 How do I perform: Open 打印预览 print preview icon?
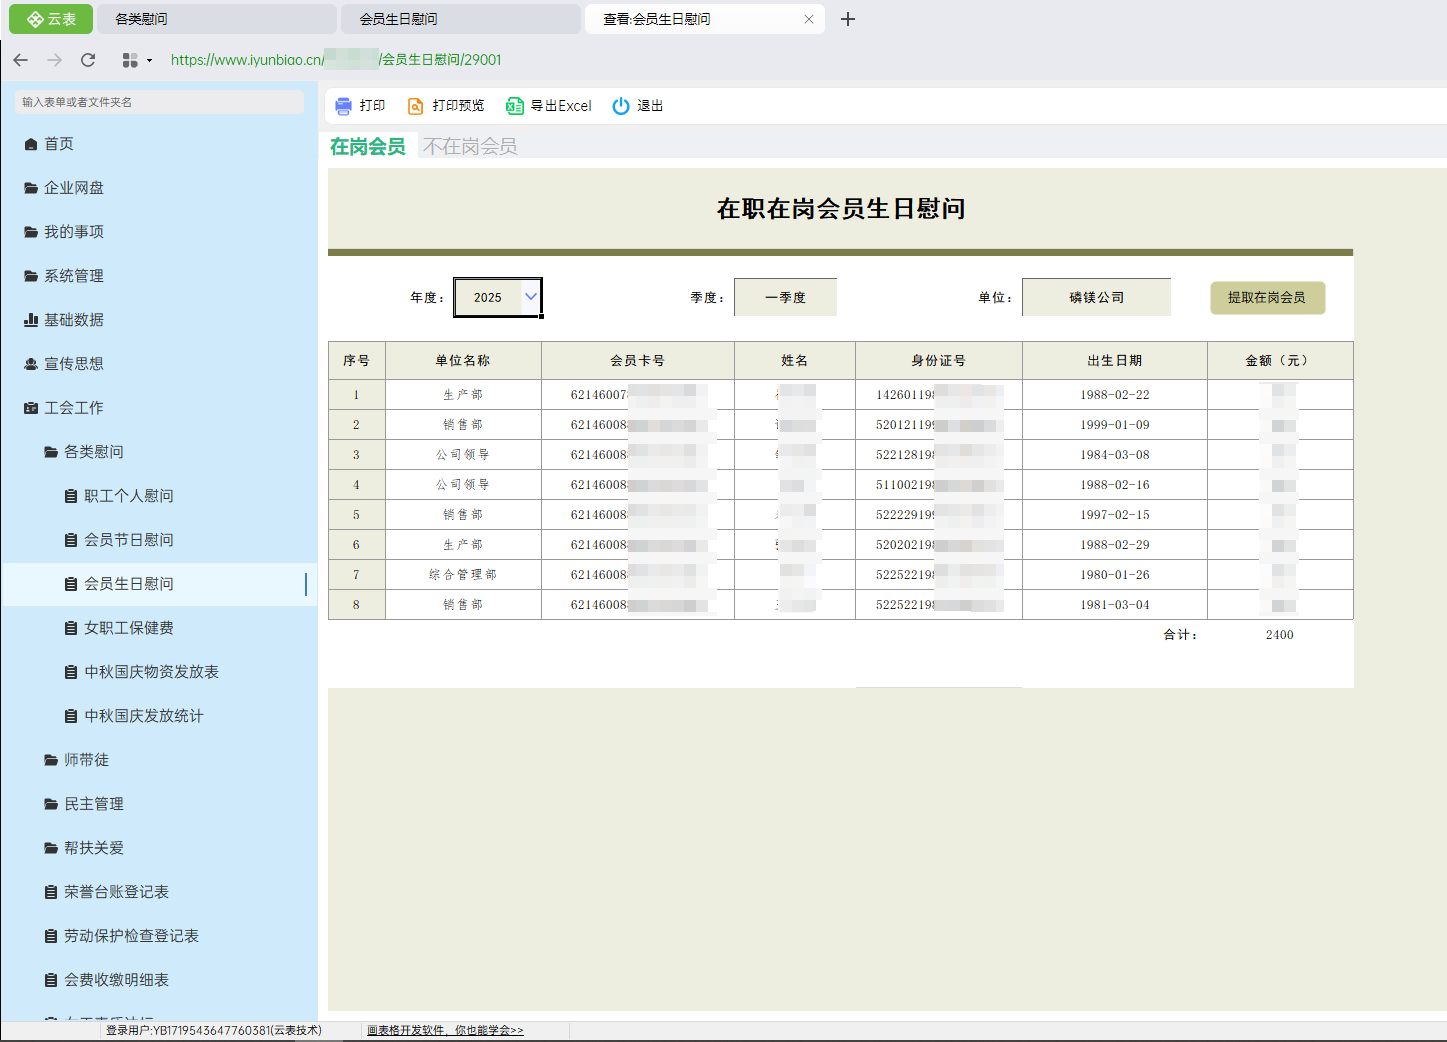pyautogui.click(x=416, y=106)
